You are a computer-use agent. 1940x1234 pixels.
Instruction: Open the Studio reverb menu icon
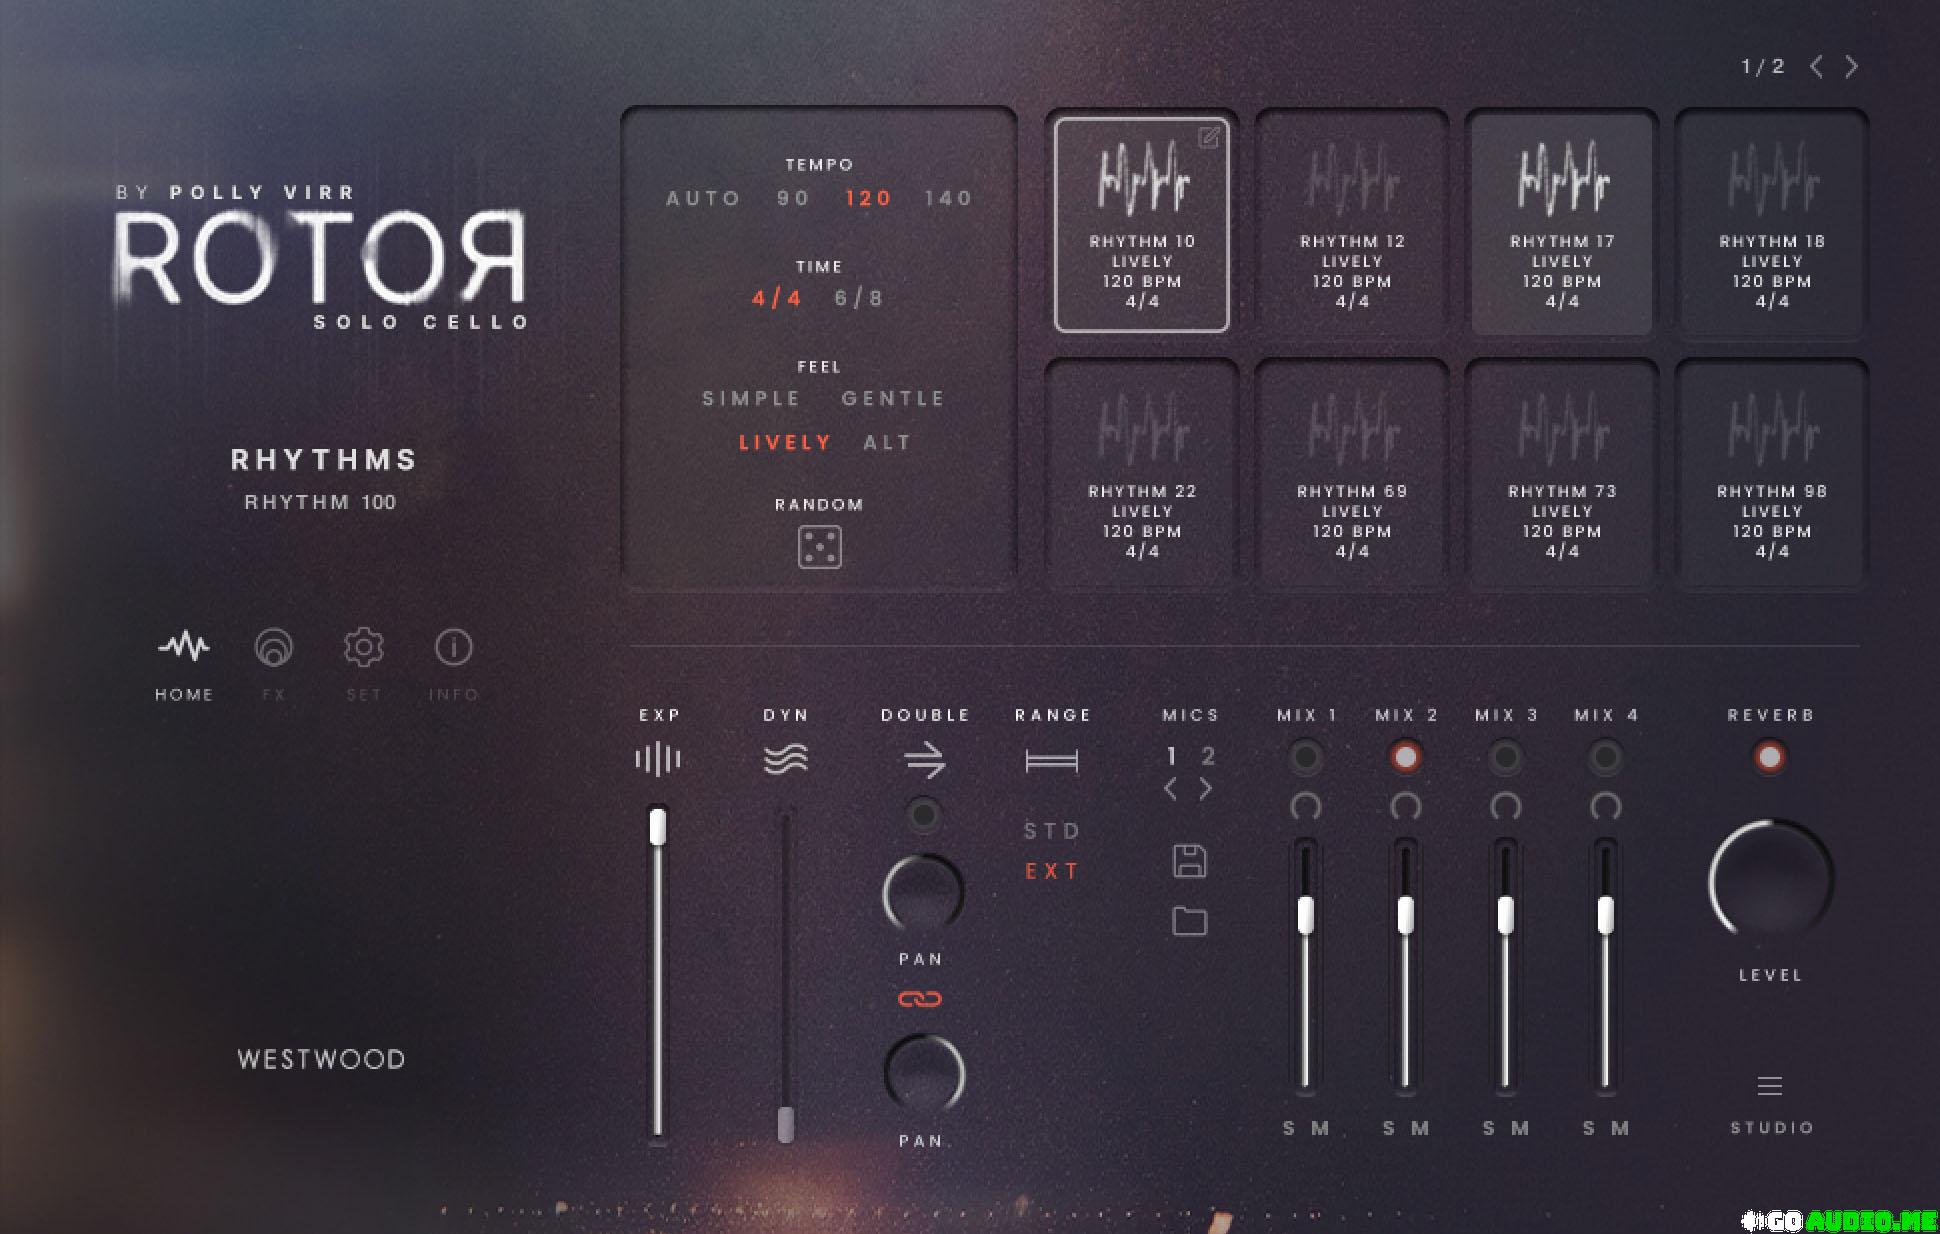click(x=1770, y=1086)
